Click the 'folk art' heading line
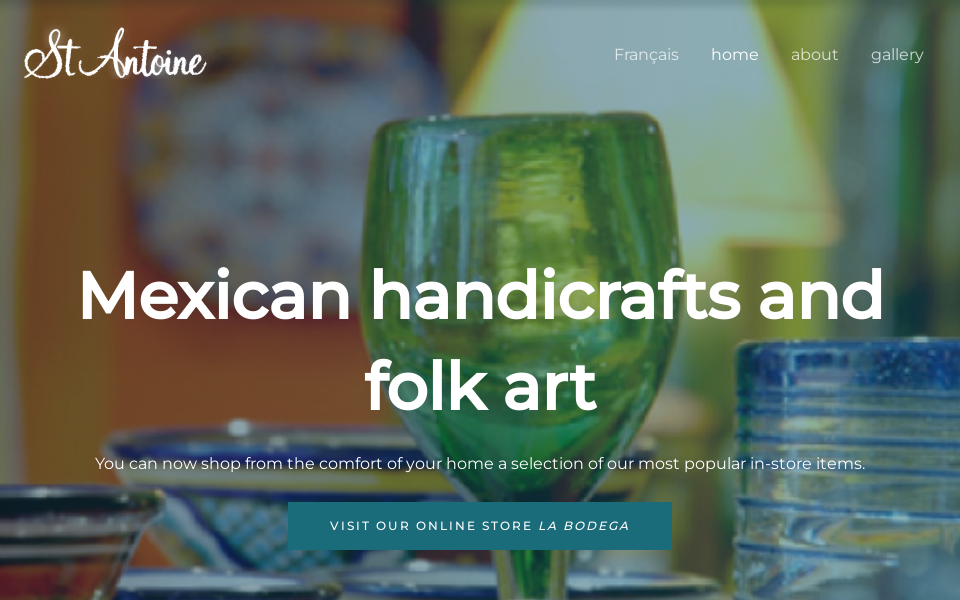The image size is (960, 600). (481, 386)
